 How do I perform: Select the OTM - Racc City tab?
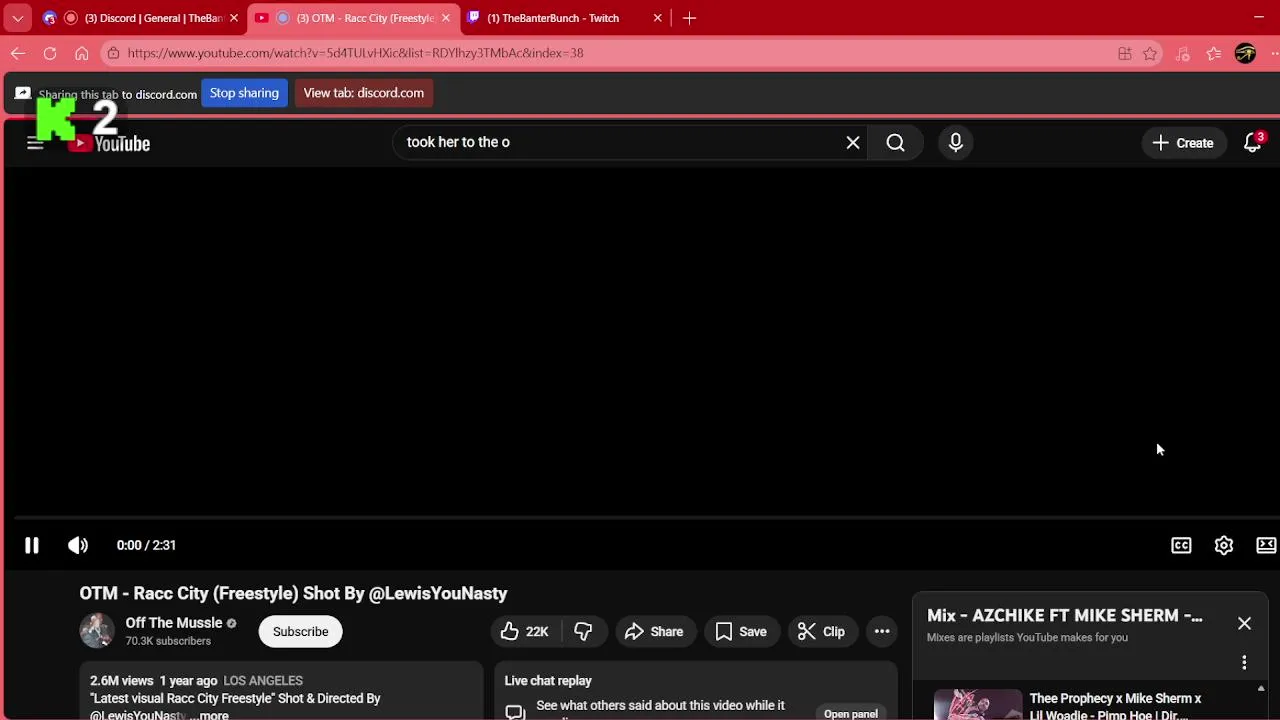[352, 18]
